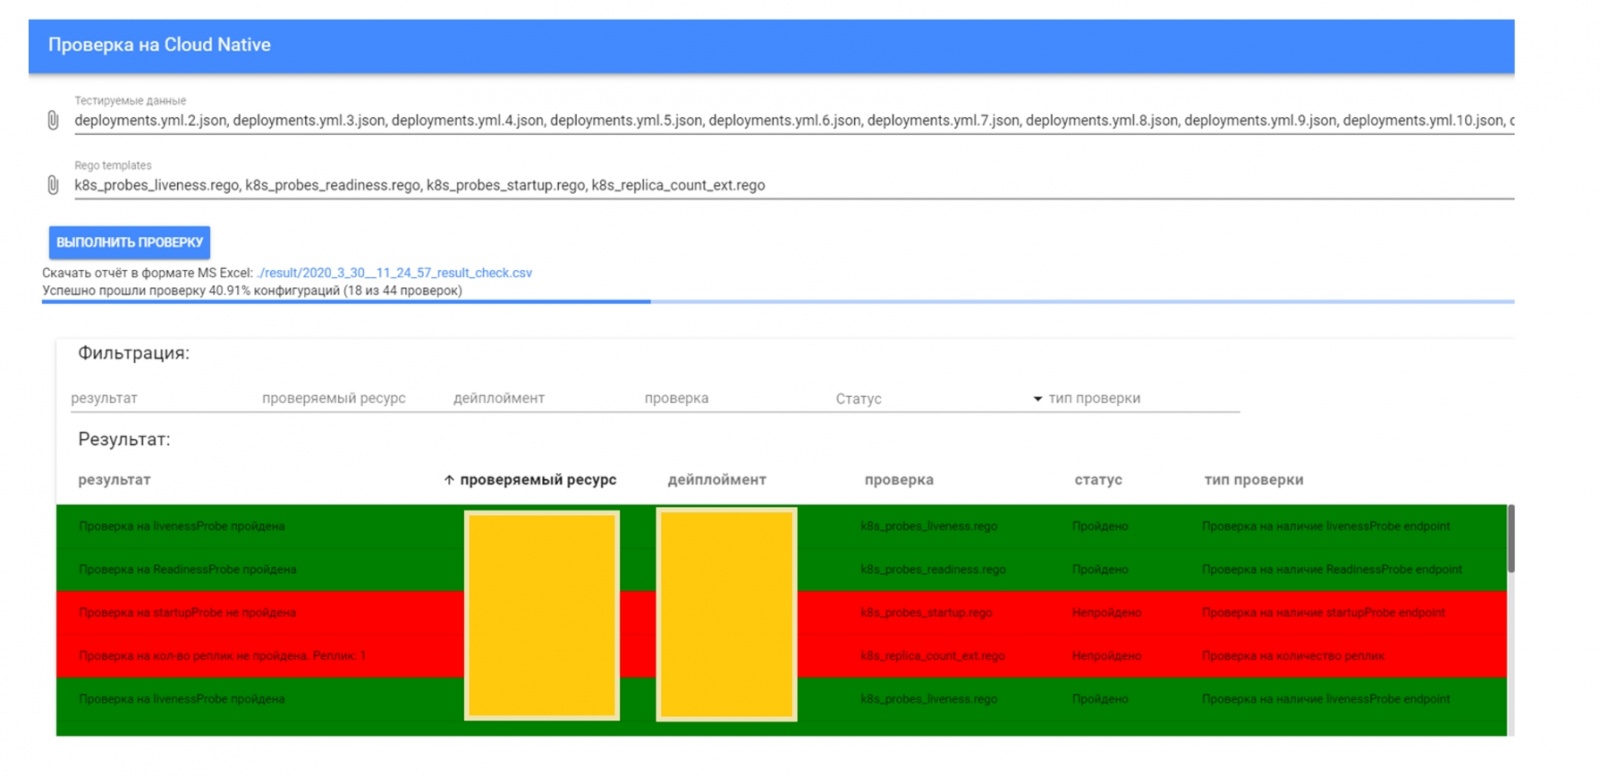This screenshot has width=1600, height=776.
Task: Click the check progress bar
Action: click(778, 301)
